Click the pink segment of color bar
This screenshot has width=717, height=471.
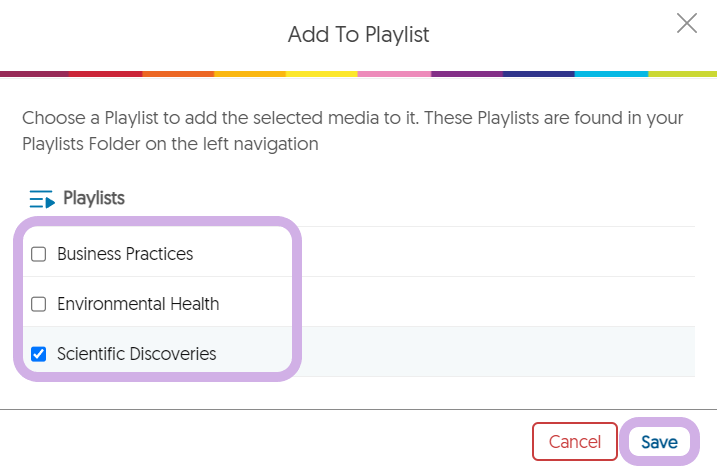pos(393,74)
